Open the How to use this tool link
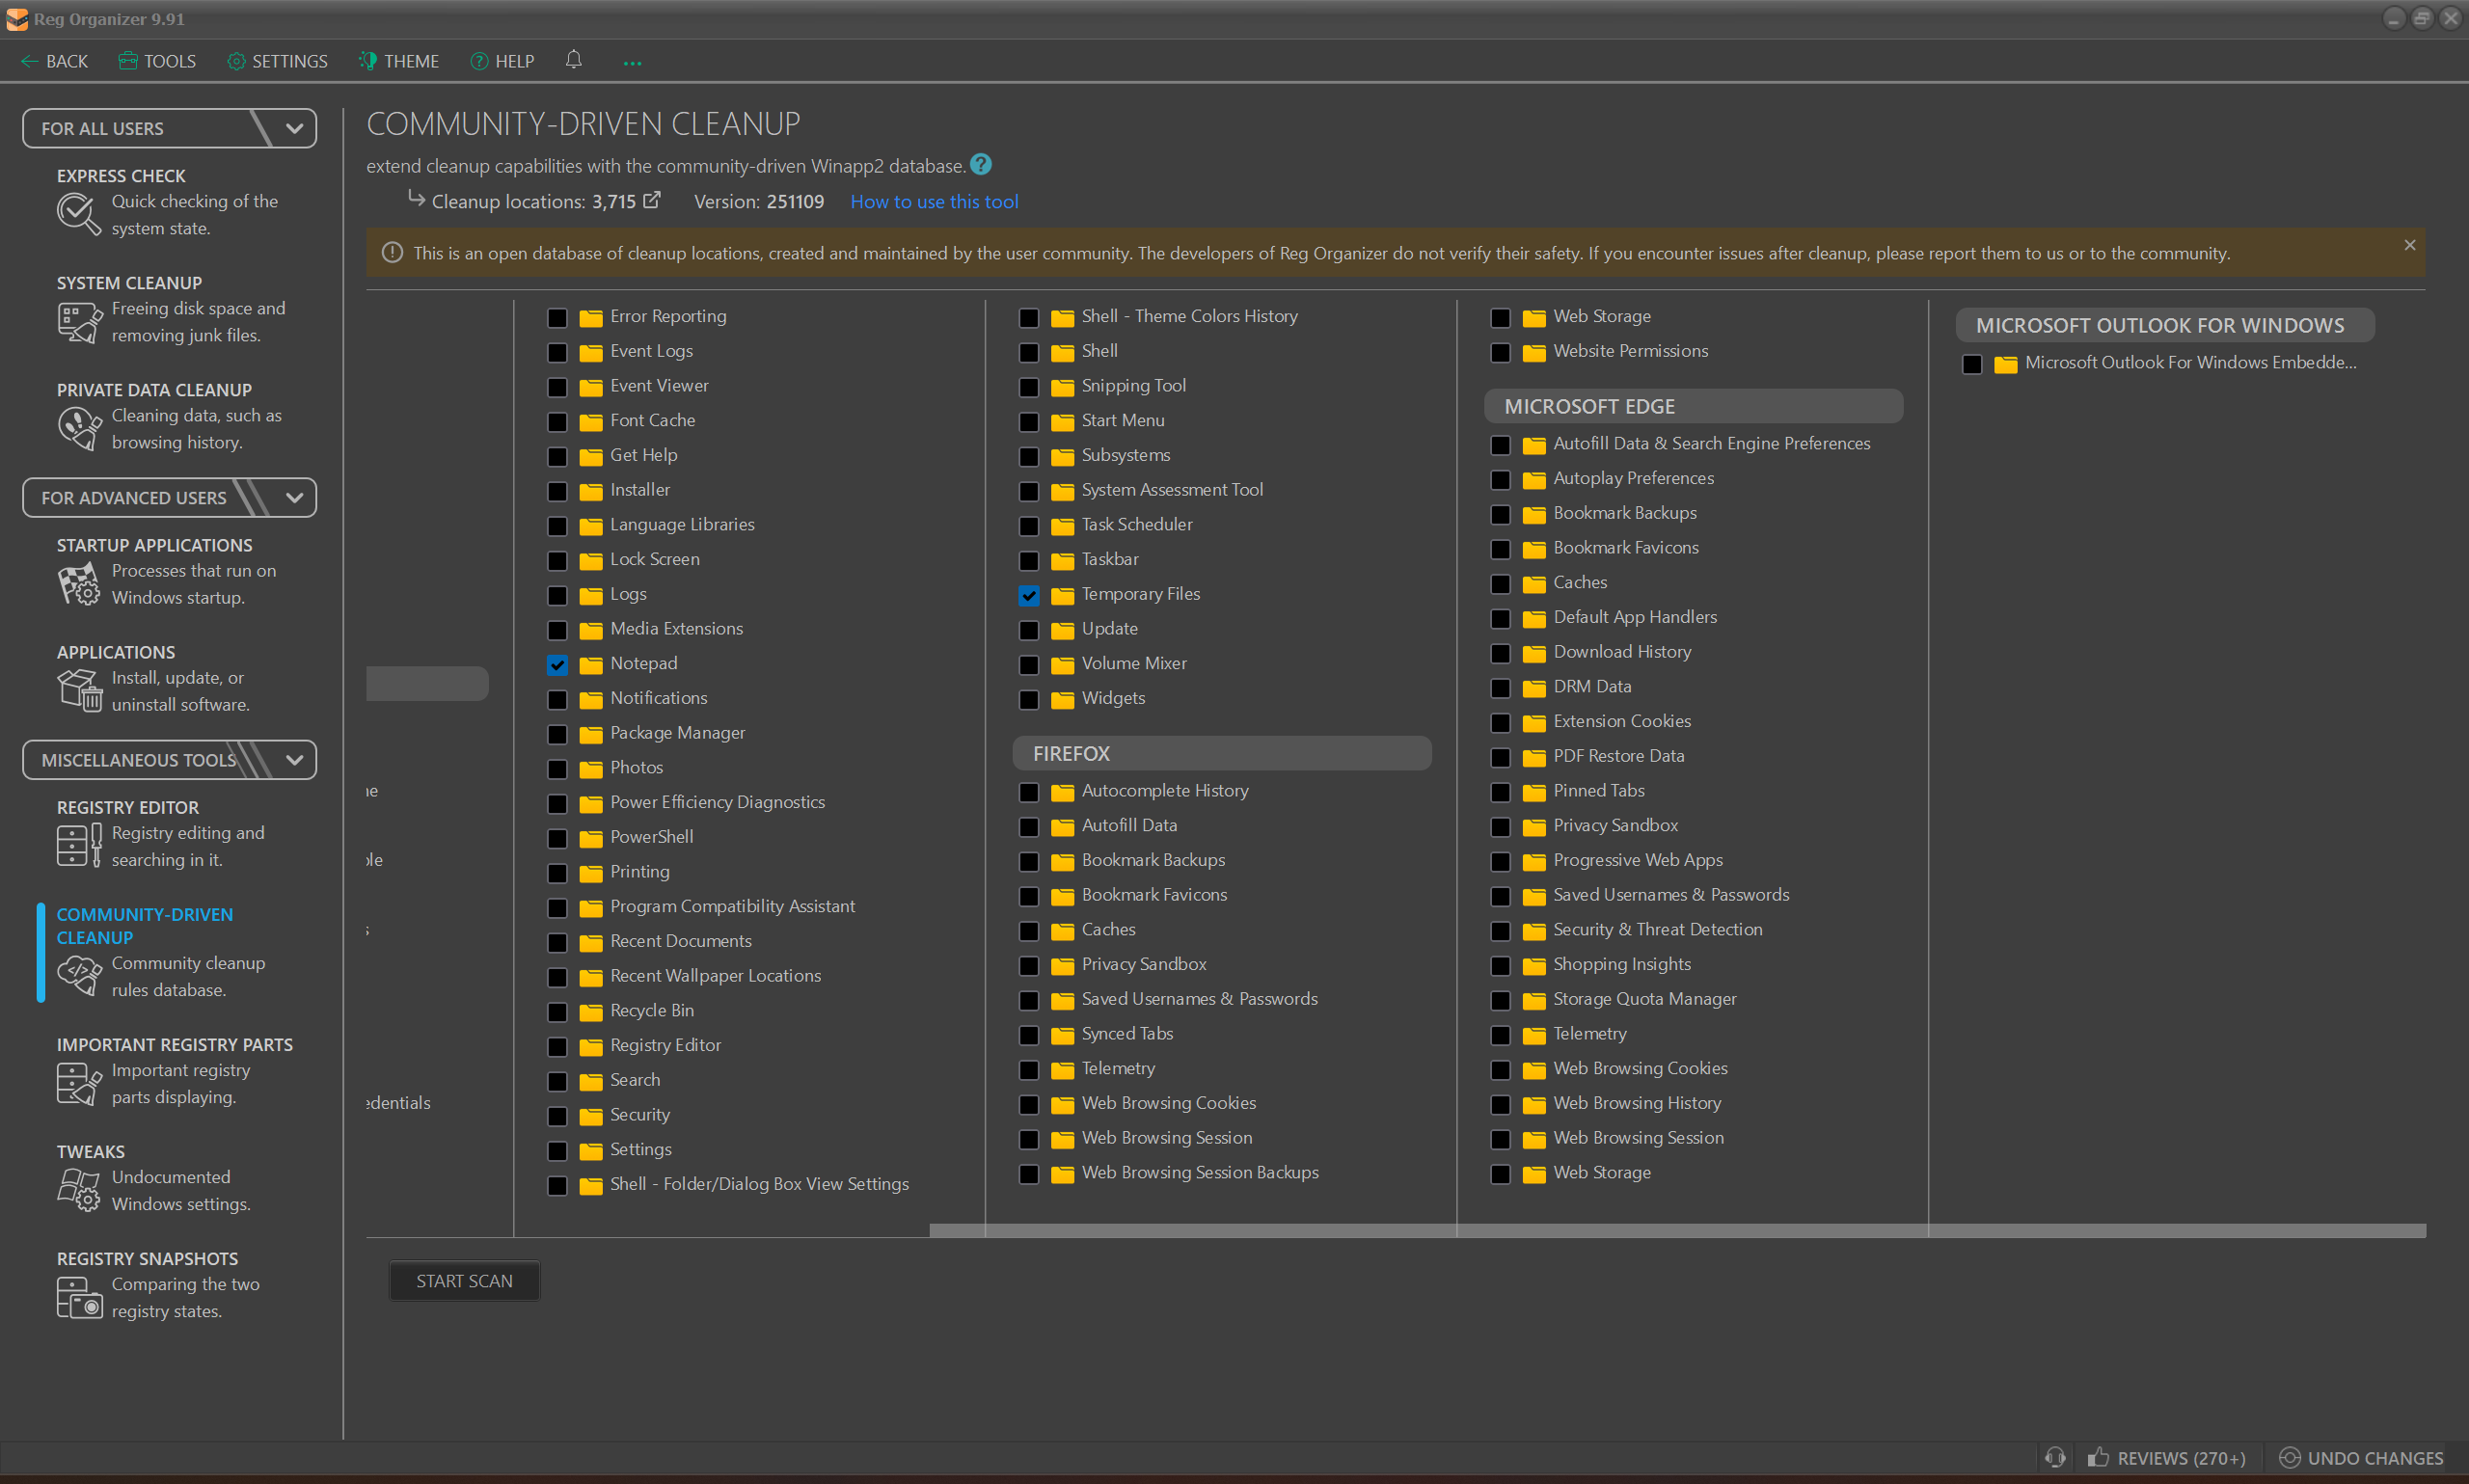Screen dimensions: 2469x1484 coord(934,201)
